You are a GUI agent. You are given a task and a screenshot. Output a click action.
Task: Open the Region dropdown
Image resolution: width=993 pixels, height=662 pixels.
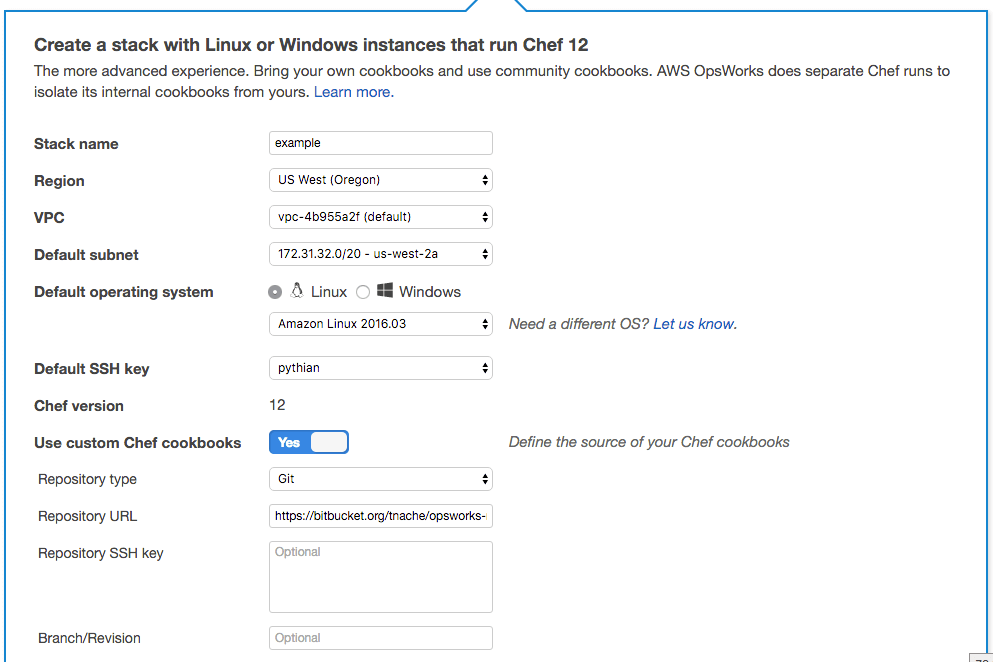pos(380,180)
